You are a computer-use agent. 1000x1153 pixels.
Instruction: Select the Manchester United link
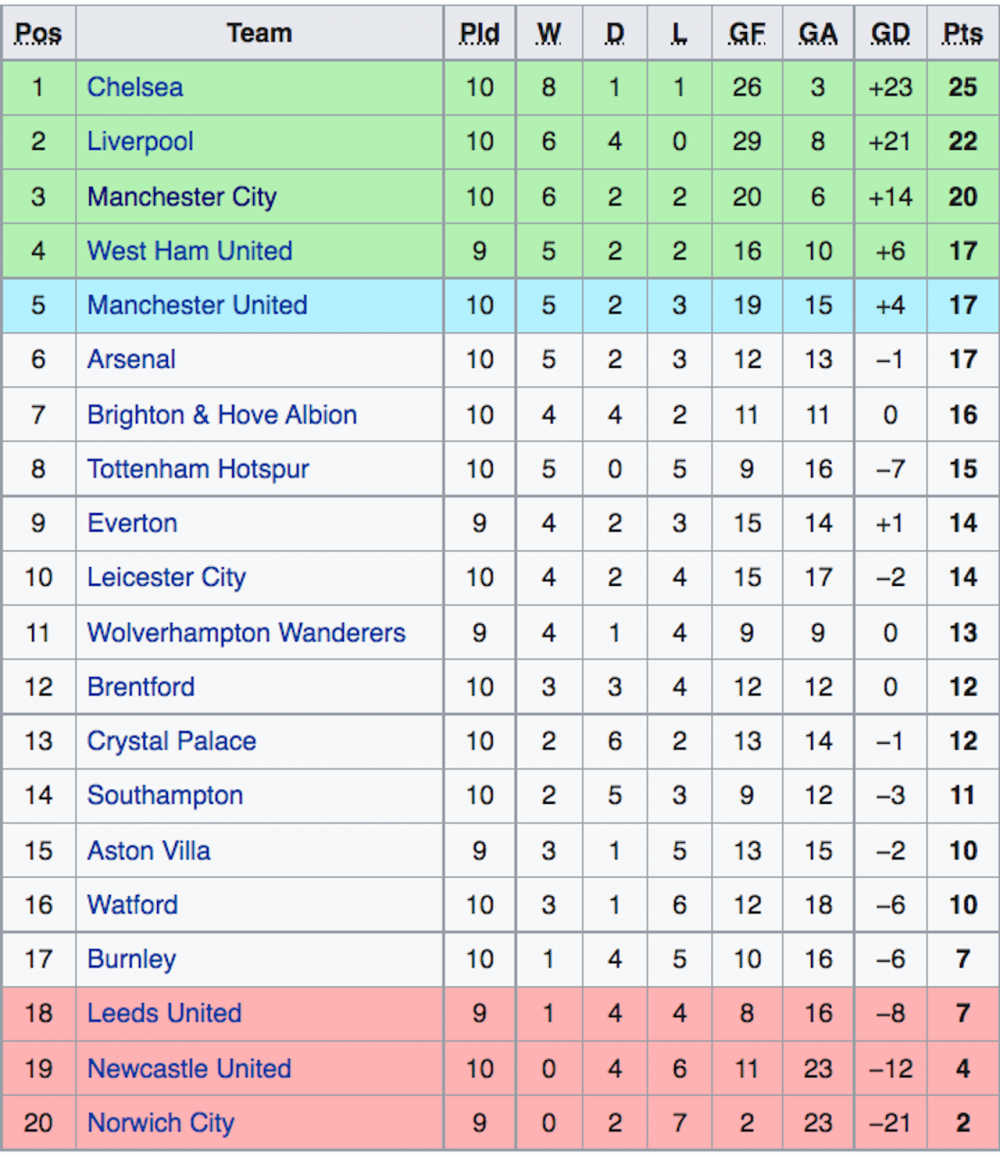[x=197, y=305]
